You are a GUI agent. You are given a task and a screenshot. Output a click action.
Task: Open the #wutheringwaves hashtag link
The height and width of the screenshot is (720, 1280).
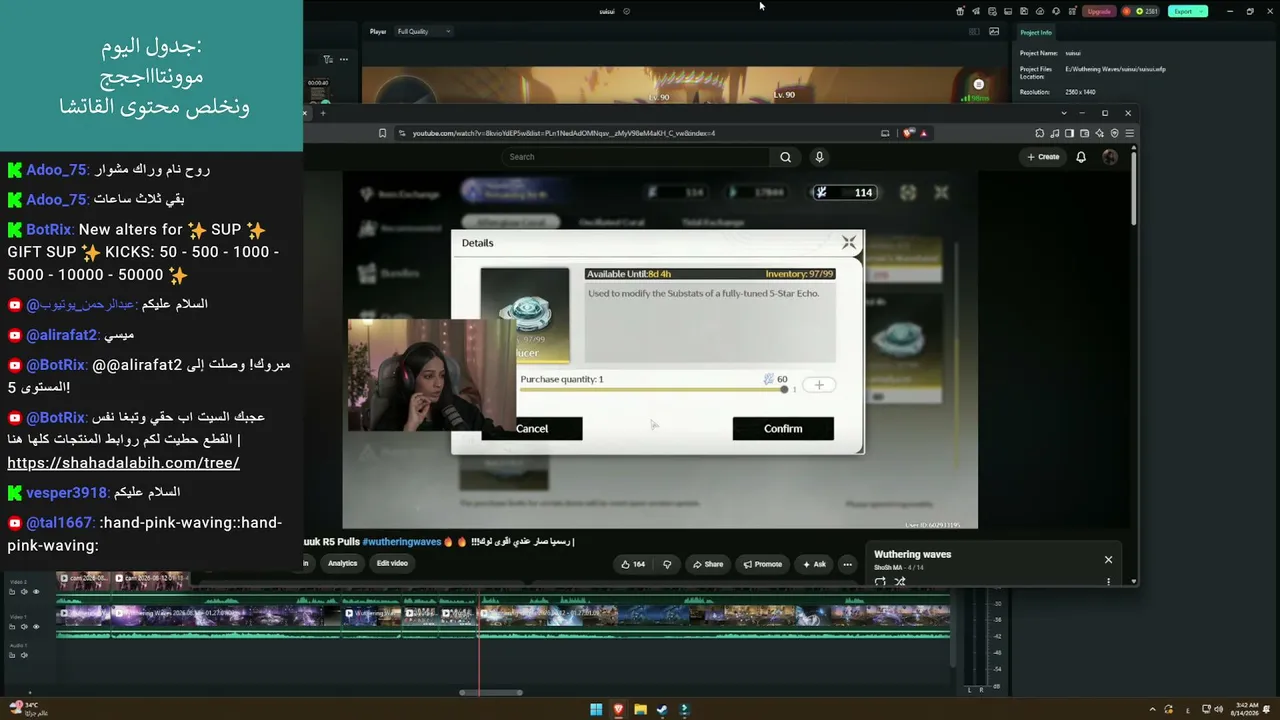(x=402, y=542)
